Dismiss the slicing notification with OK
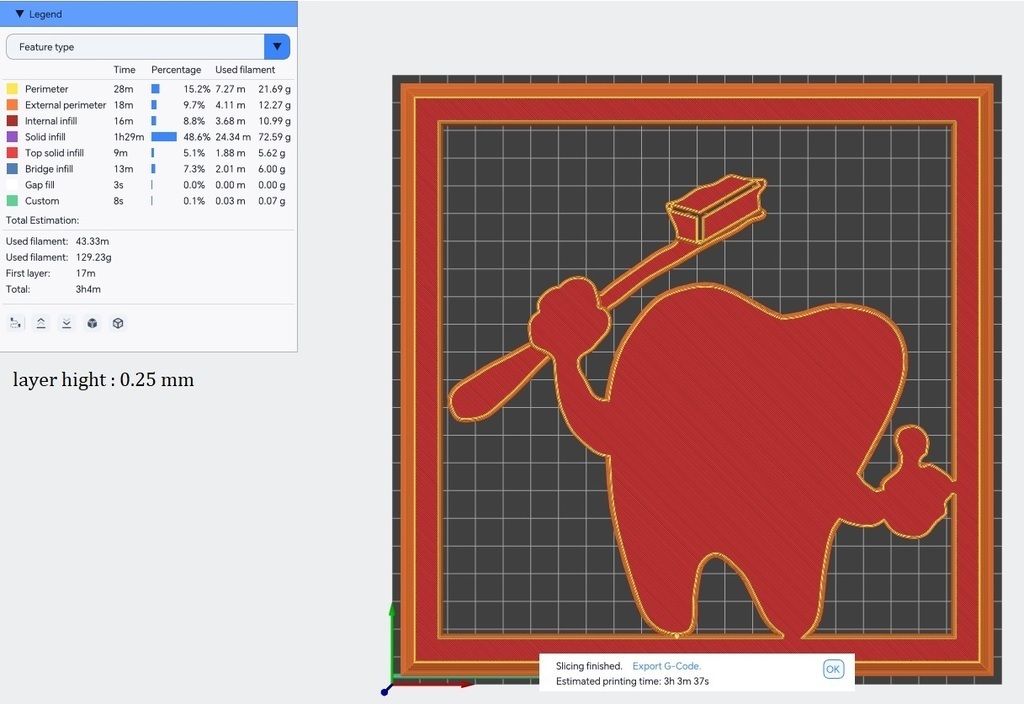1024x704 pixels. [x=833, y=669]
